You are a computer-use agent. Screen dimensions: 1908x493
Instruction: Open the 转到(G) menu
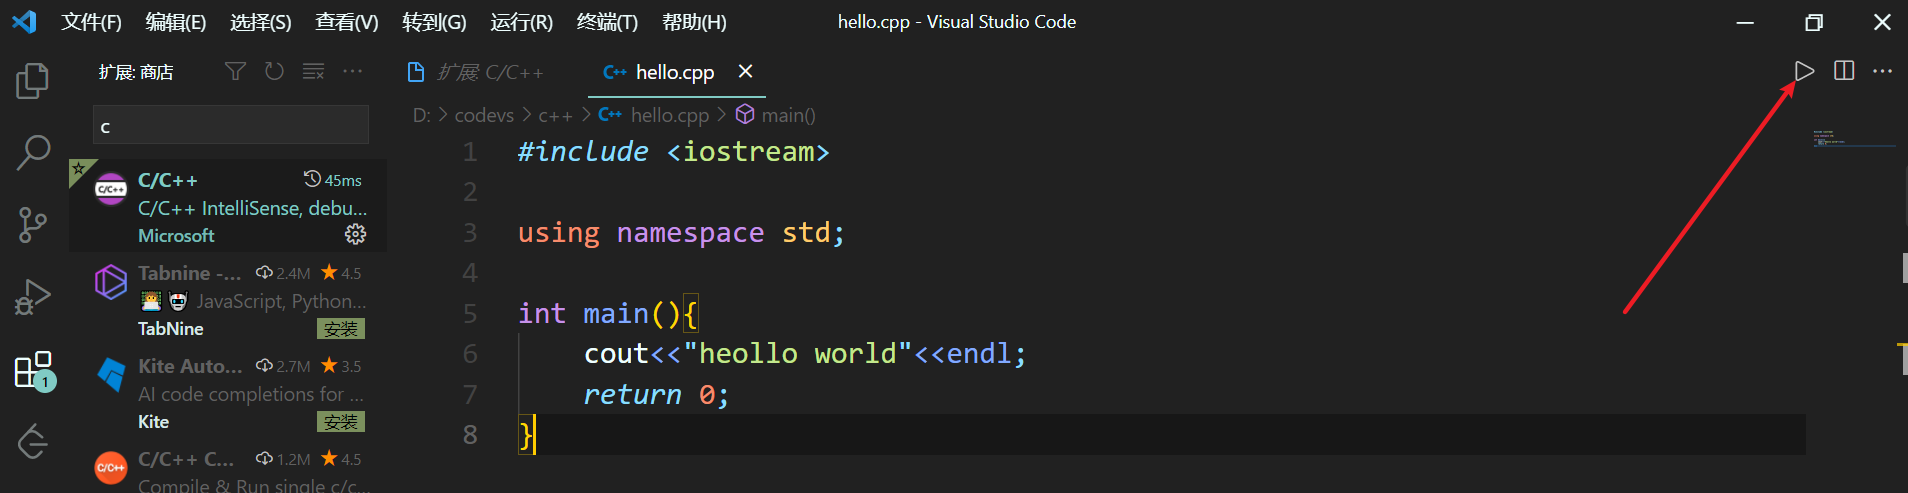pyautogui.click(x=434, y=22)
